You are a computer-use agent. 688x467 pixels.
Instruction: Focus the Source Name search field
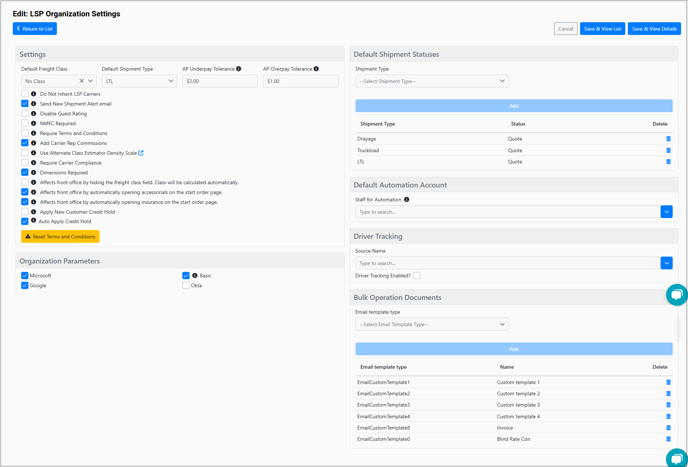pos(508,263)
